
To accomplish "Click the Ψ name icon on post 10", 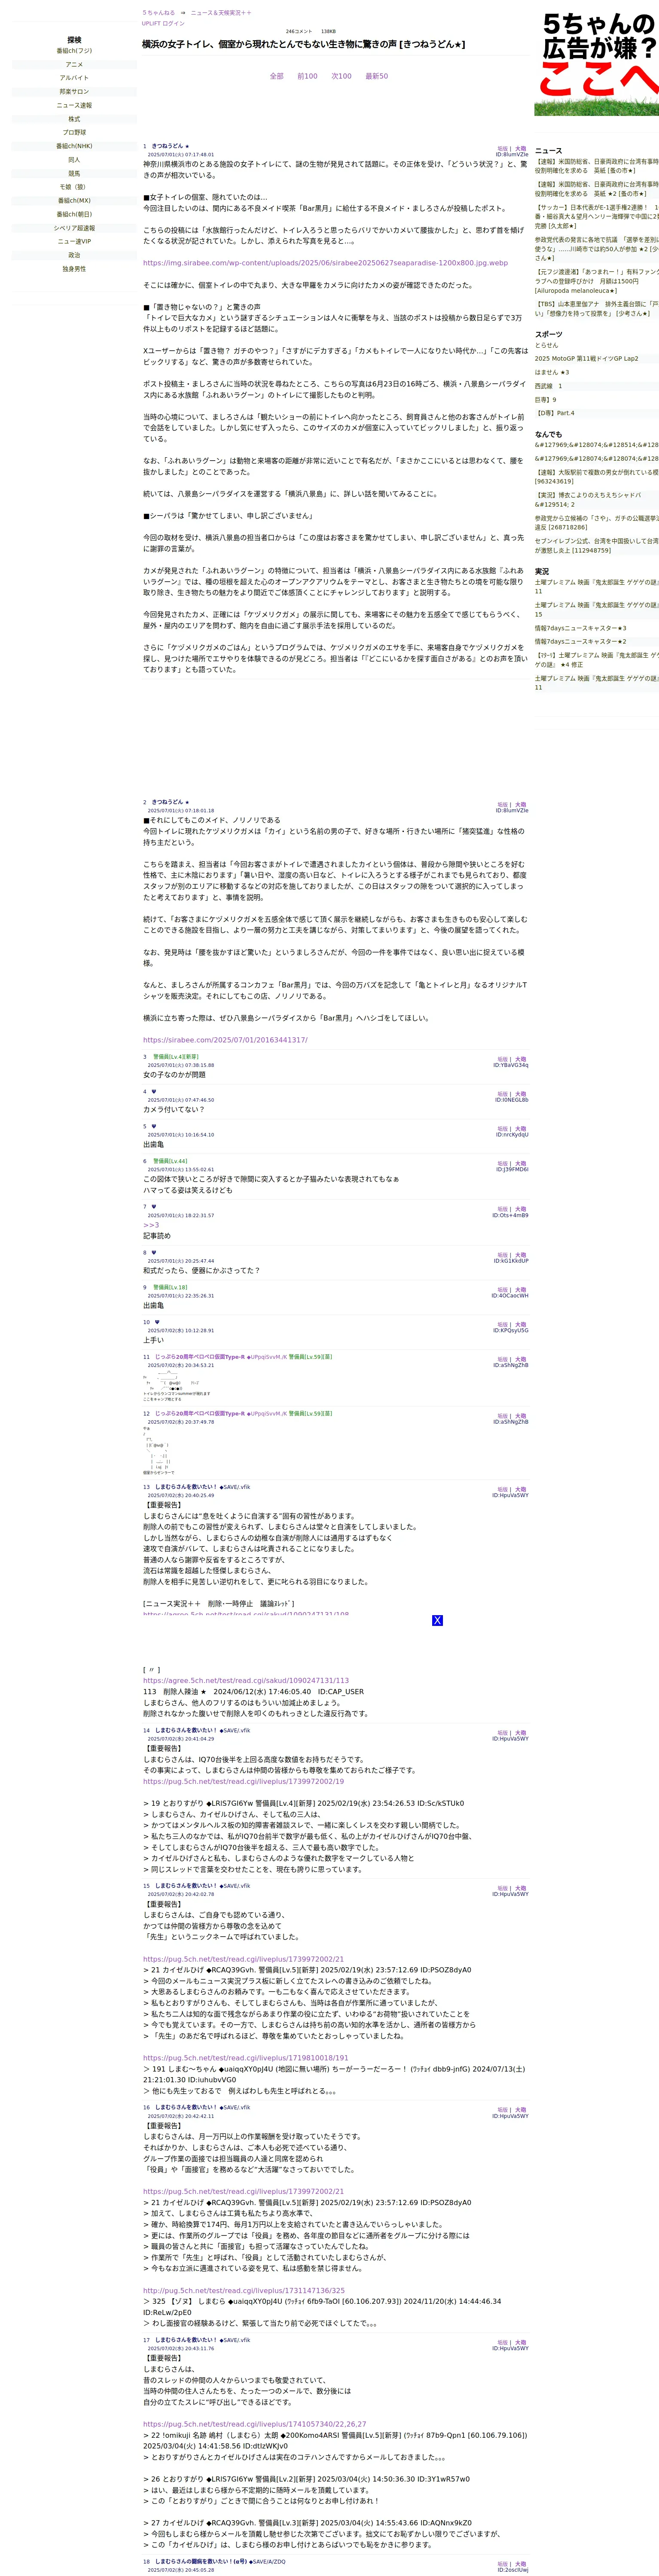I will pyautogui.click(x=157, y=1322).
